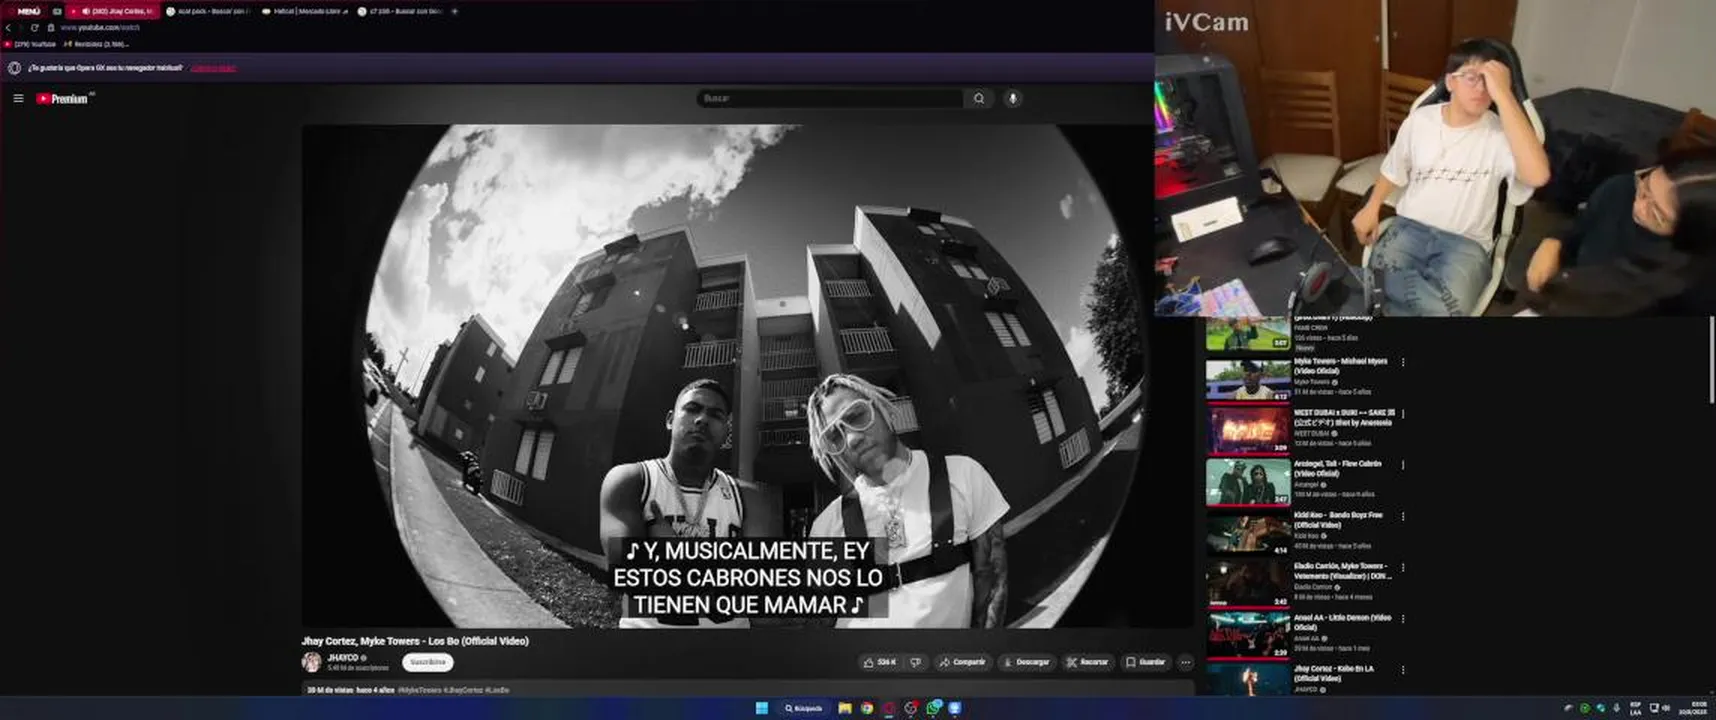Open the three-dot more actions under video
The width and height of the screenshot is (1716, 720).
pyautogui.click(x=1185, y=662)
